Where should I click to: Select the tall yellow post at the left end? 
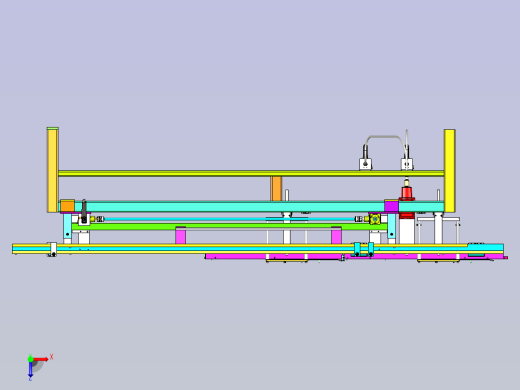[x=53, y=170]
